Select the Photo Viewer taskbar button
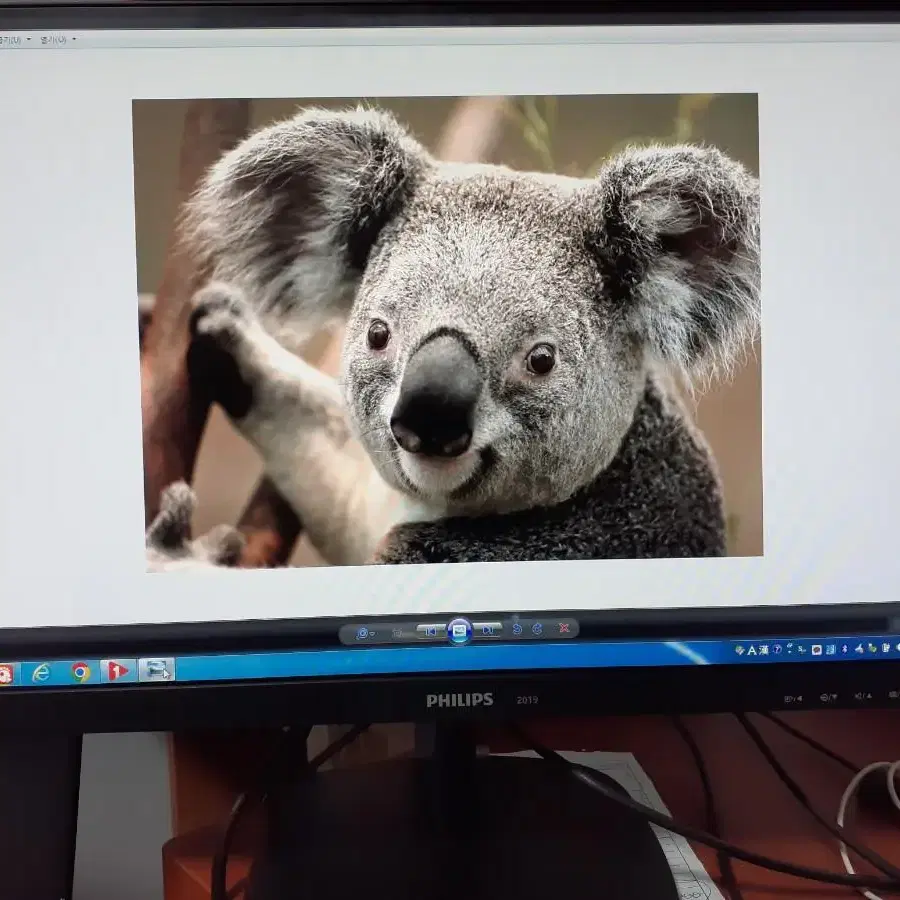 tap(157, 669)
